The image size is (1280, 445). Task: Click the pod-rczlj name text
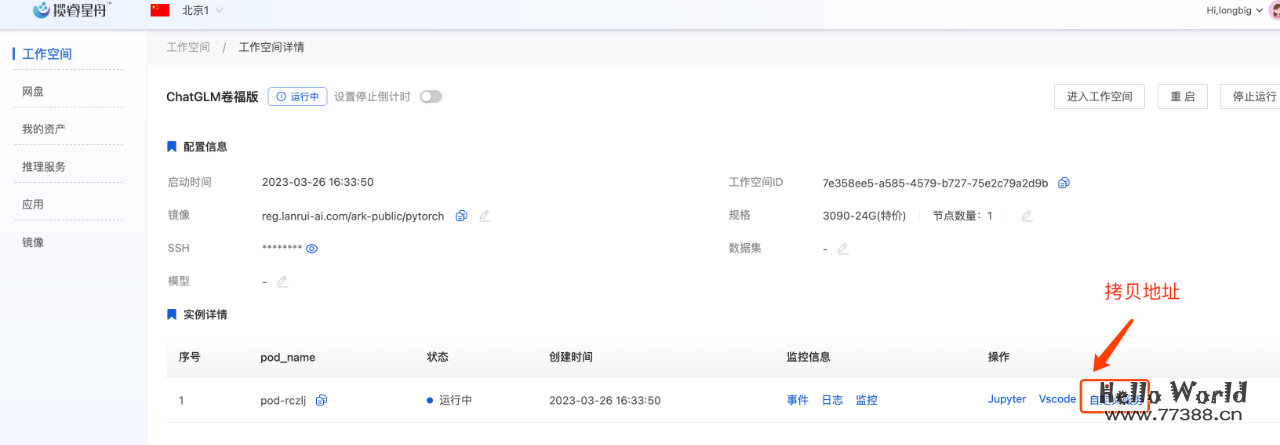point(284,400)
